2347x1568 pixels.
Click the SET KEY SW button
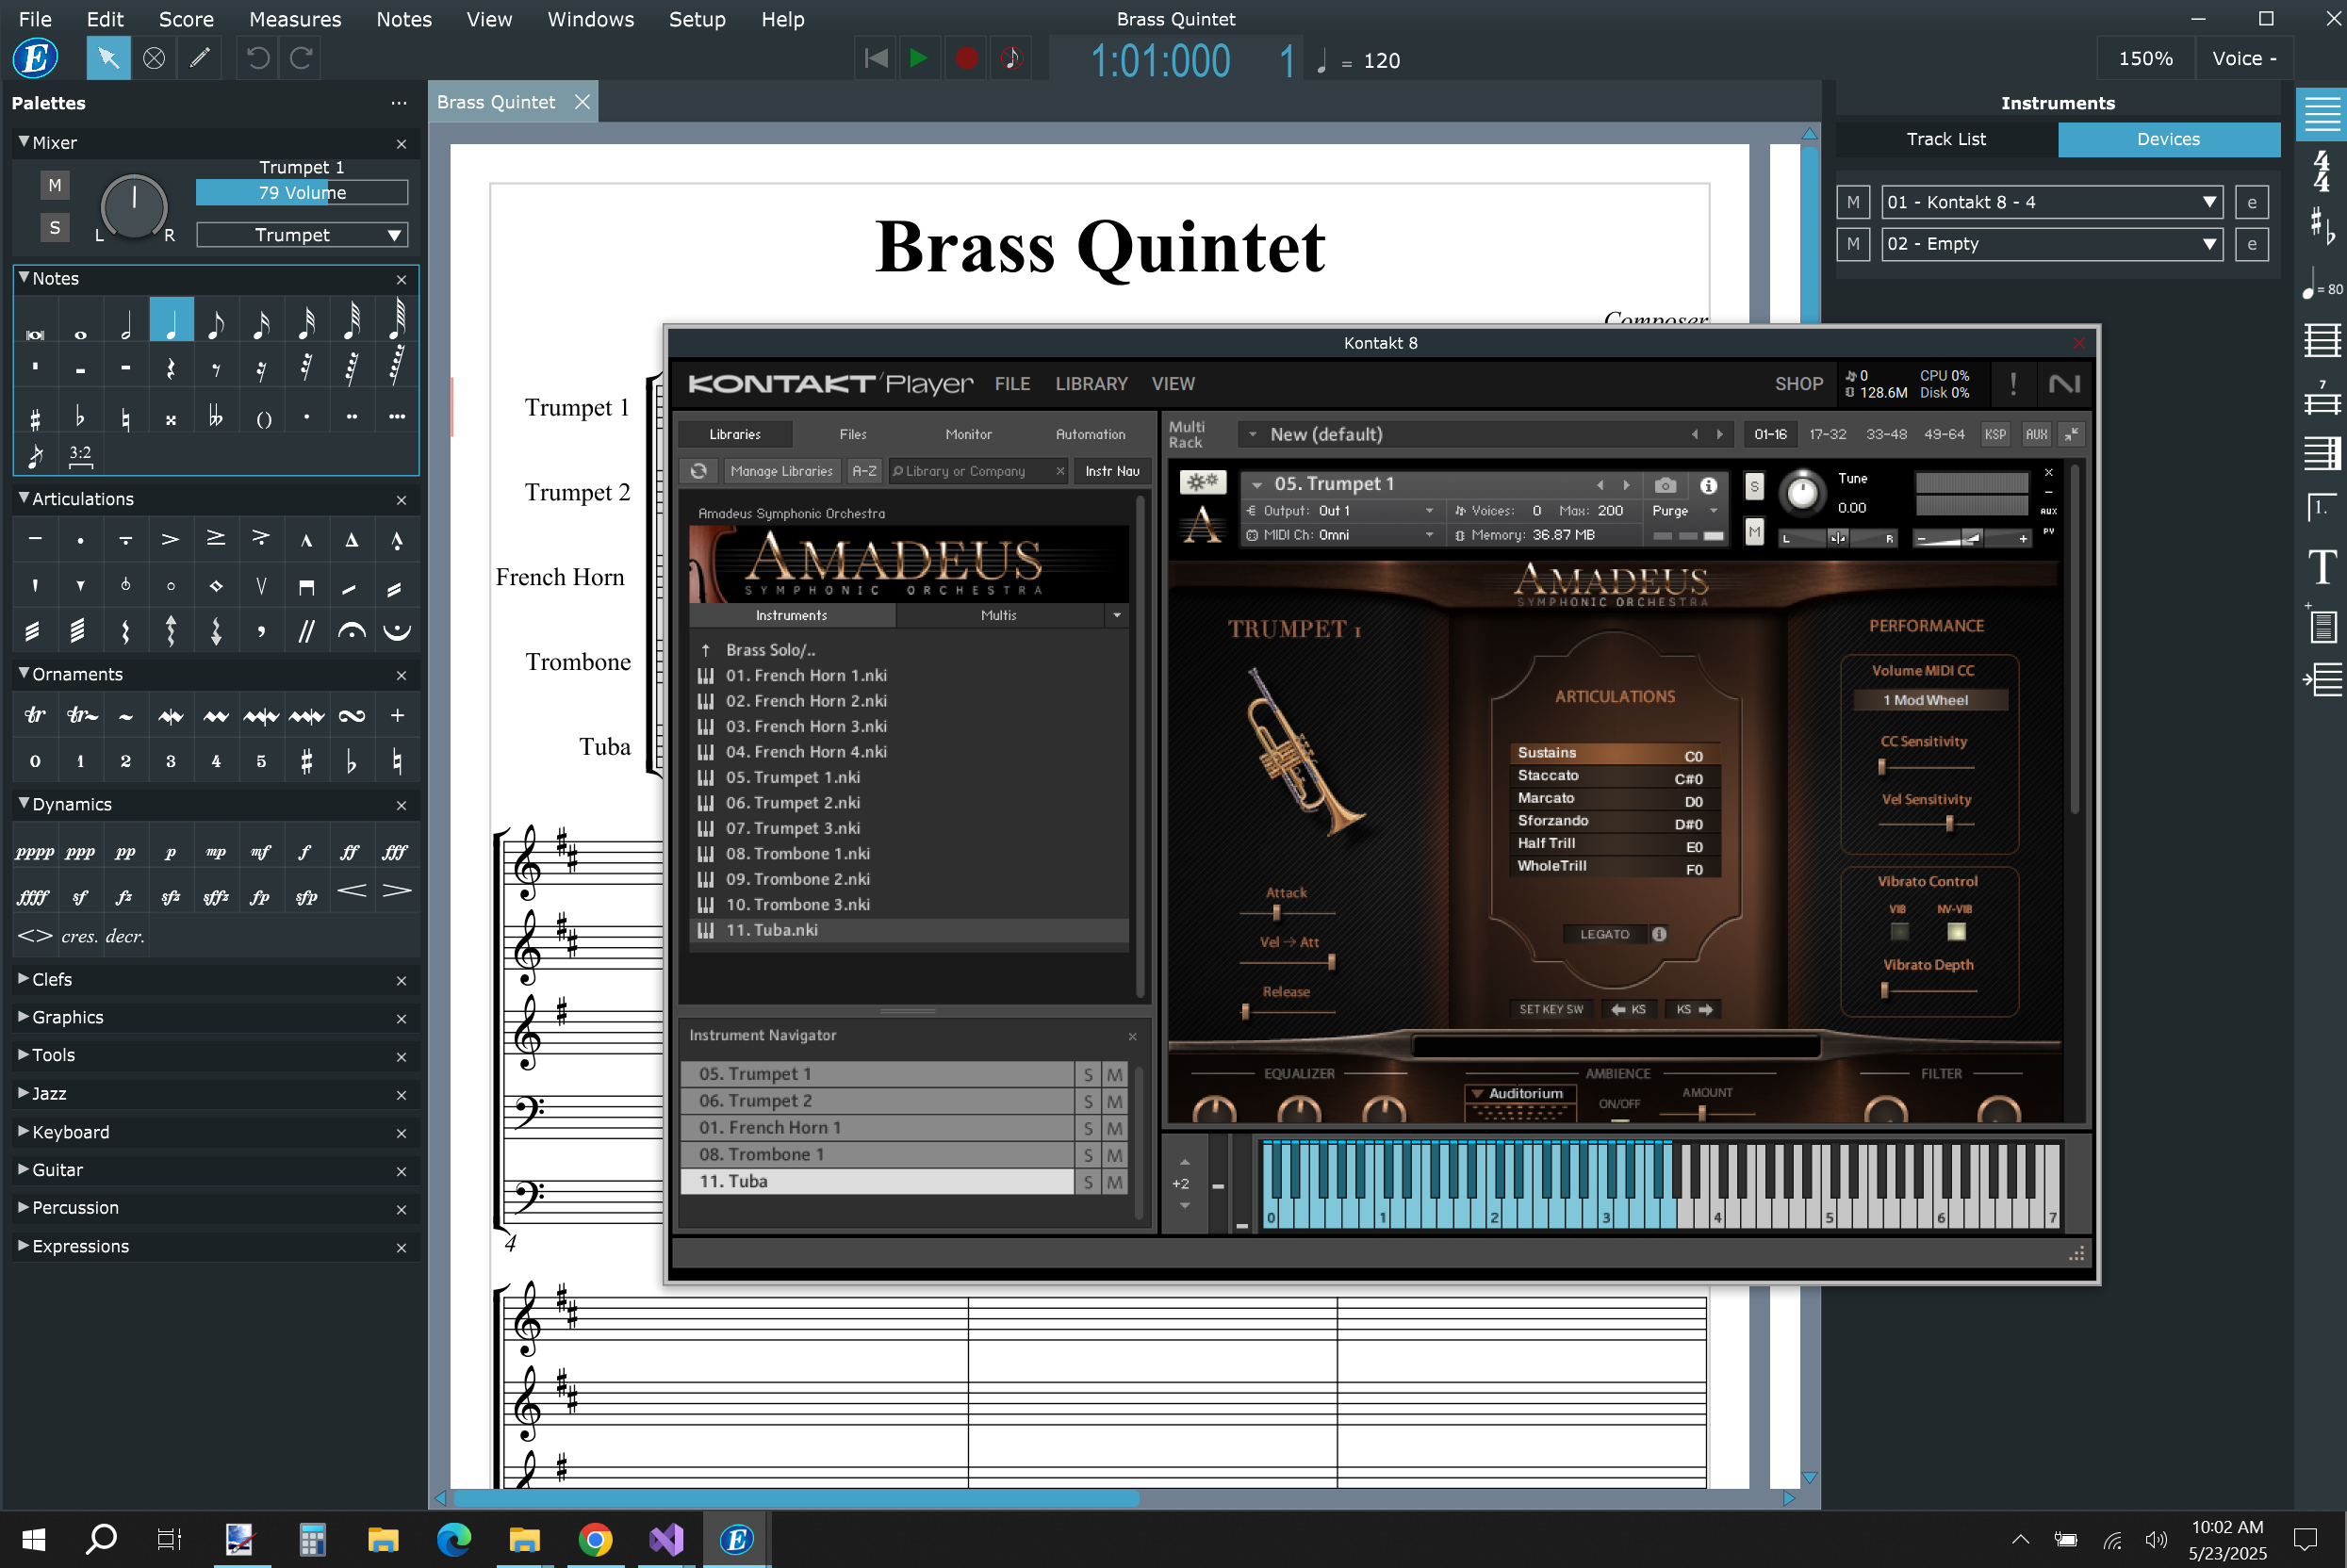tap(1551, 1009)
